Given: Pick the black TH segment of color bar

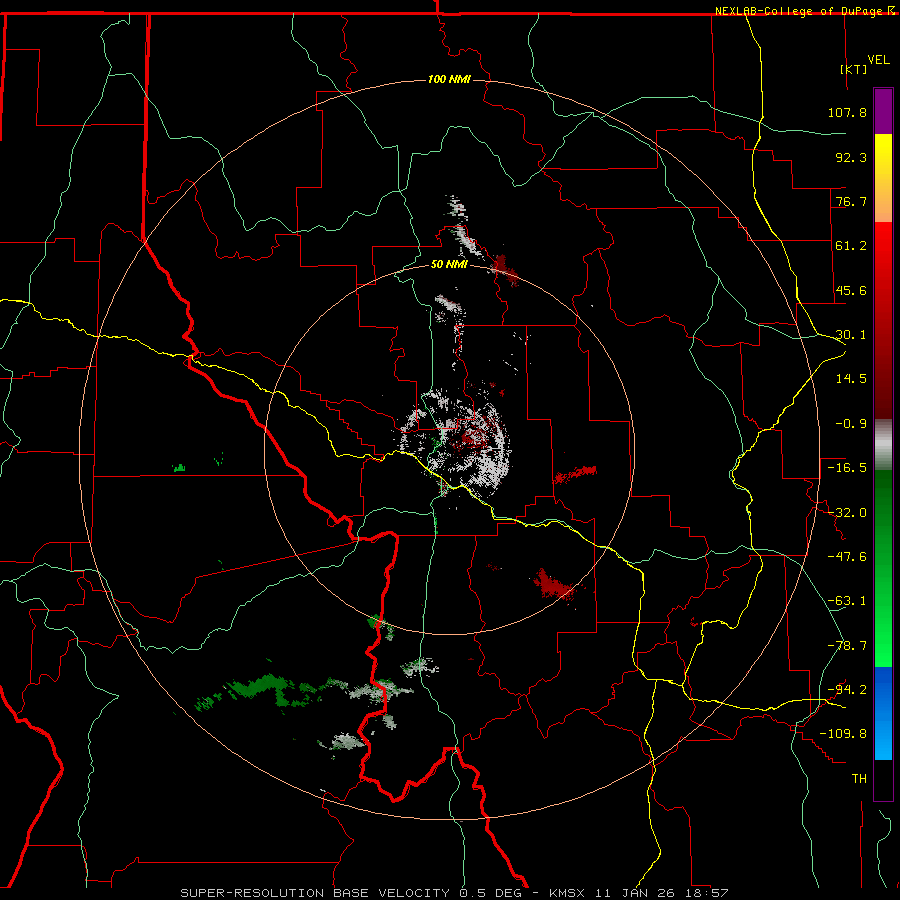Looking at the screenshot, I should click(x=883, y=780).
